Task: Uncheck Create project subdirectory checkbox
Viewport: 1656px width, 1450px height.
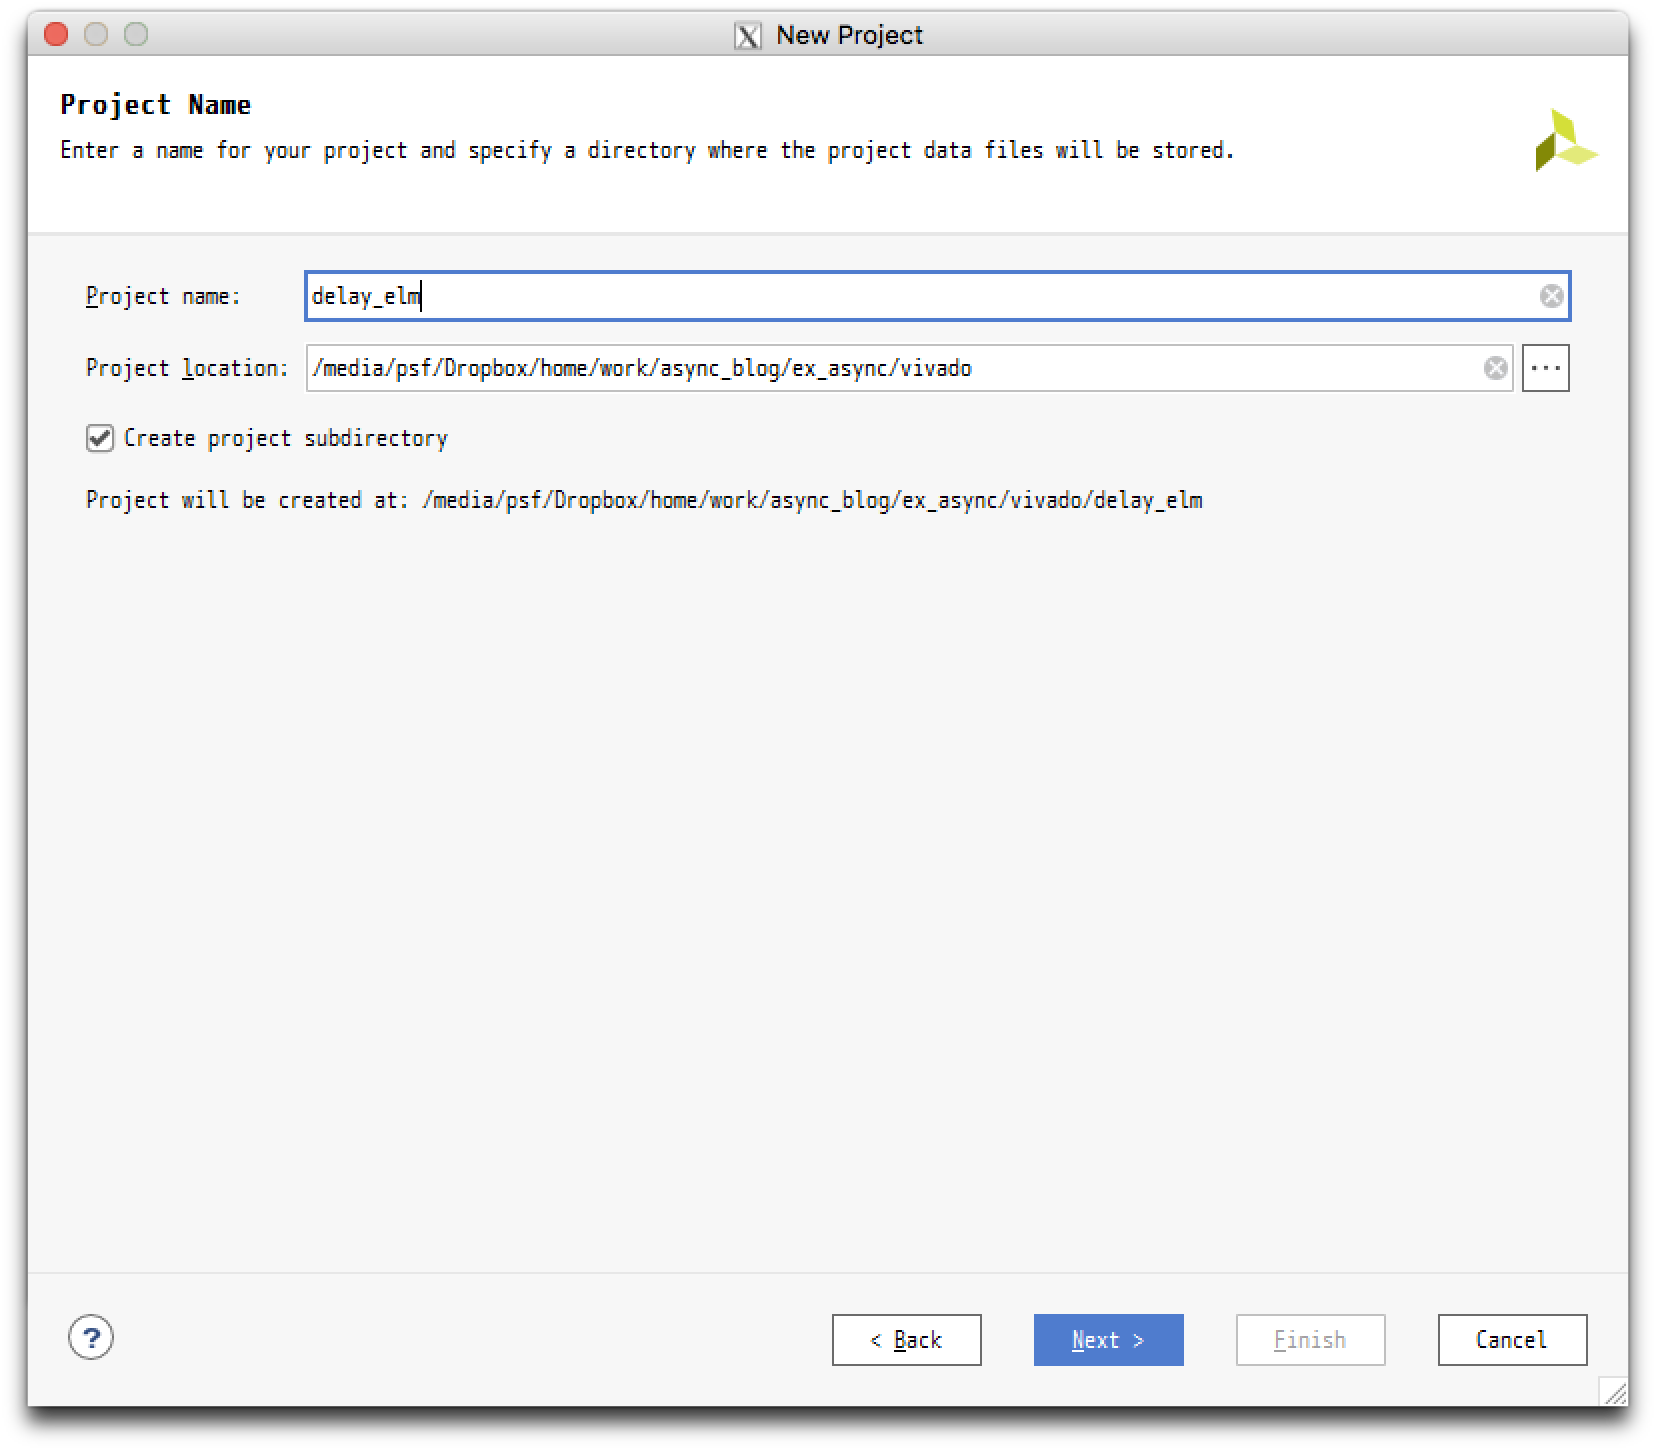Action: coord(100,439)
